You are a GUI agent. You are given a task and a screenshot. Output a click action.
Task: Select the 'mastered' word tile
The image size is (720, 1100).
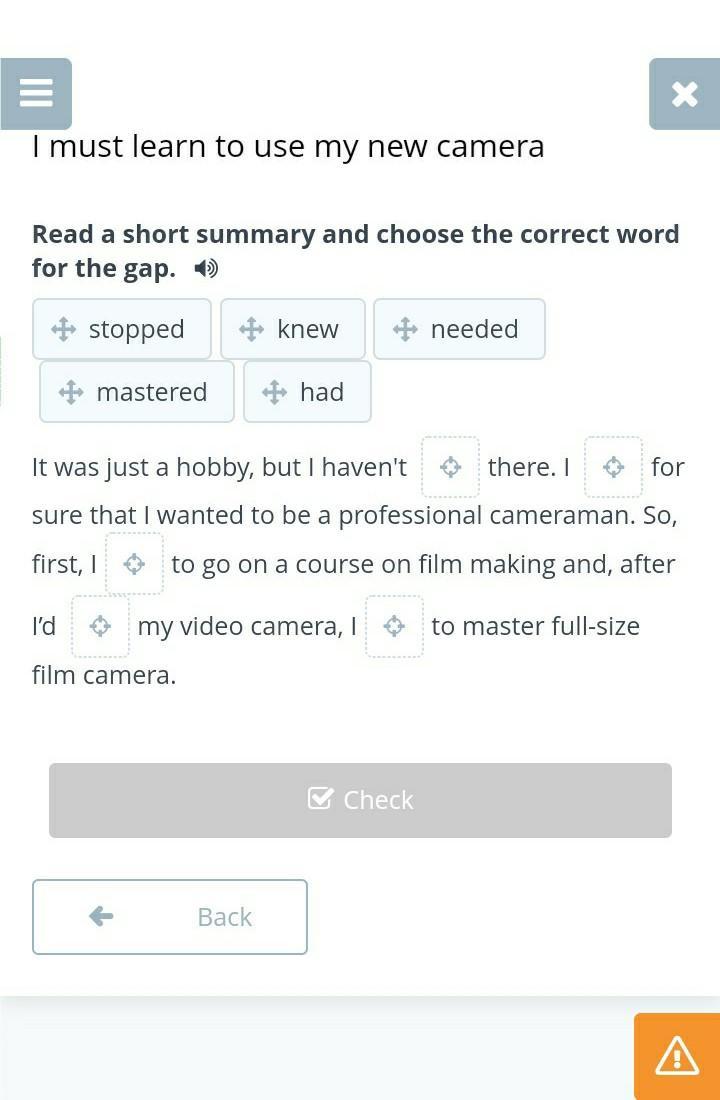(x=137, y=392)
